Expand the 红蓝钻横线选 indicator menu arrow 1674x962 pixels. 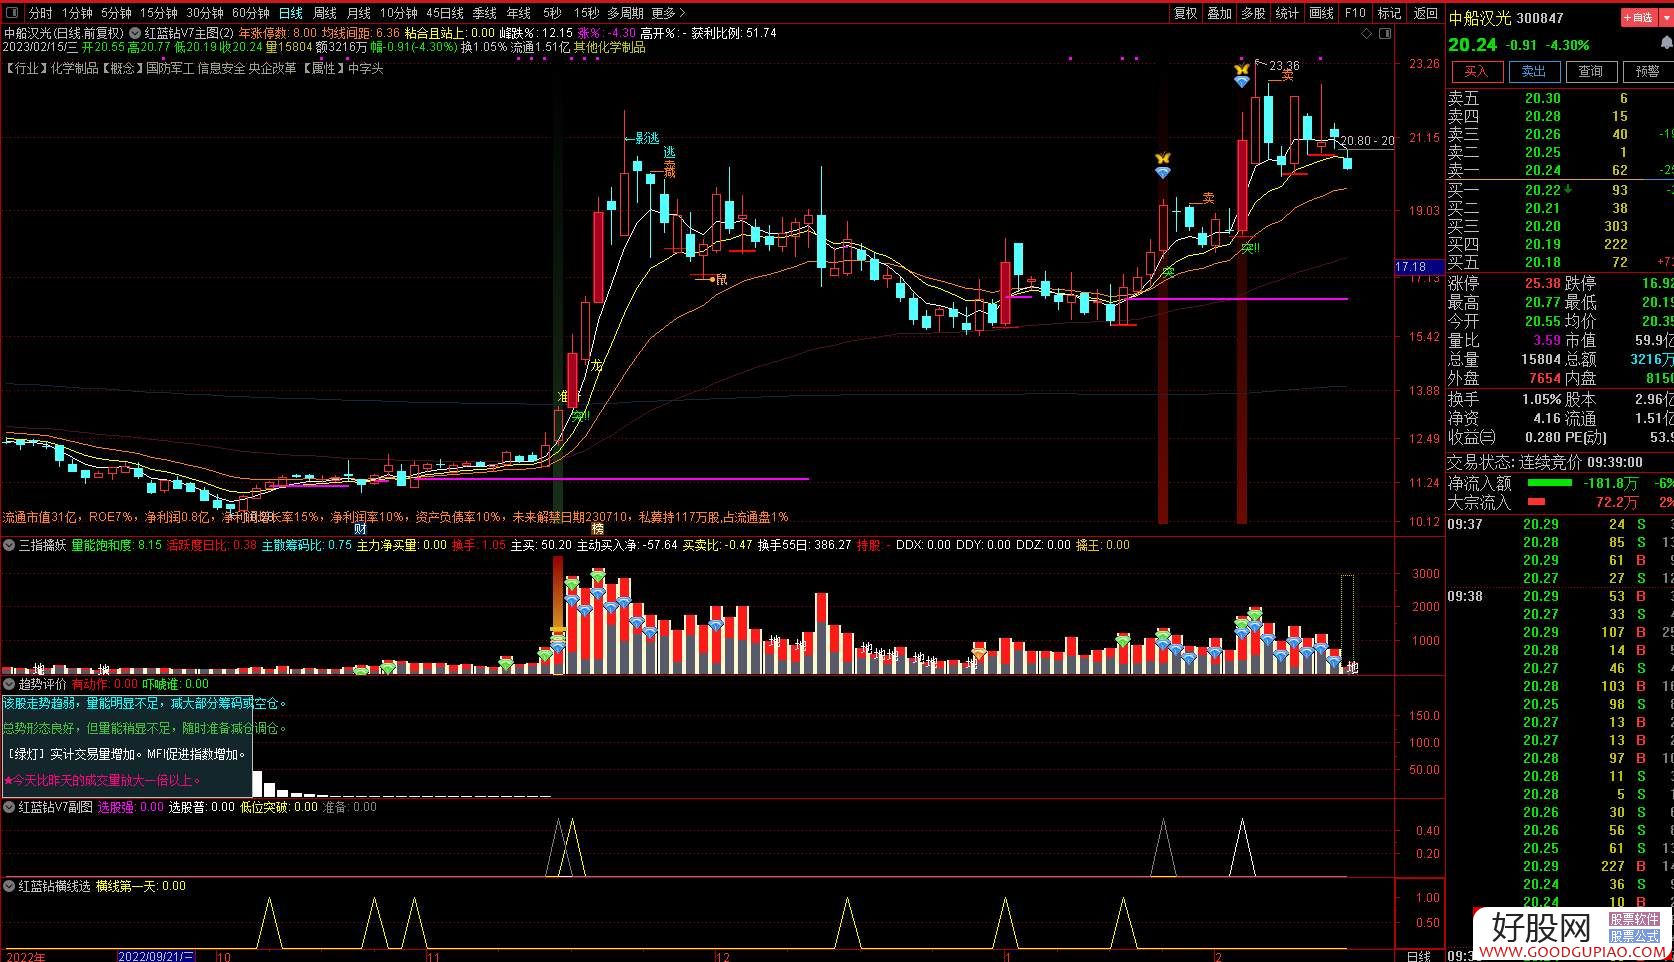click(10, 886)
